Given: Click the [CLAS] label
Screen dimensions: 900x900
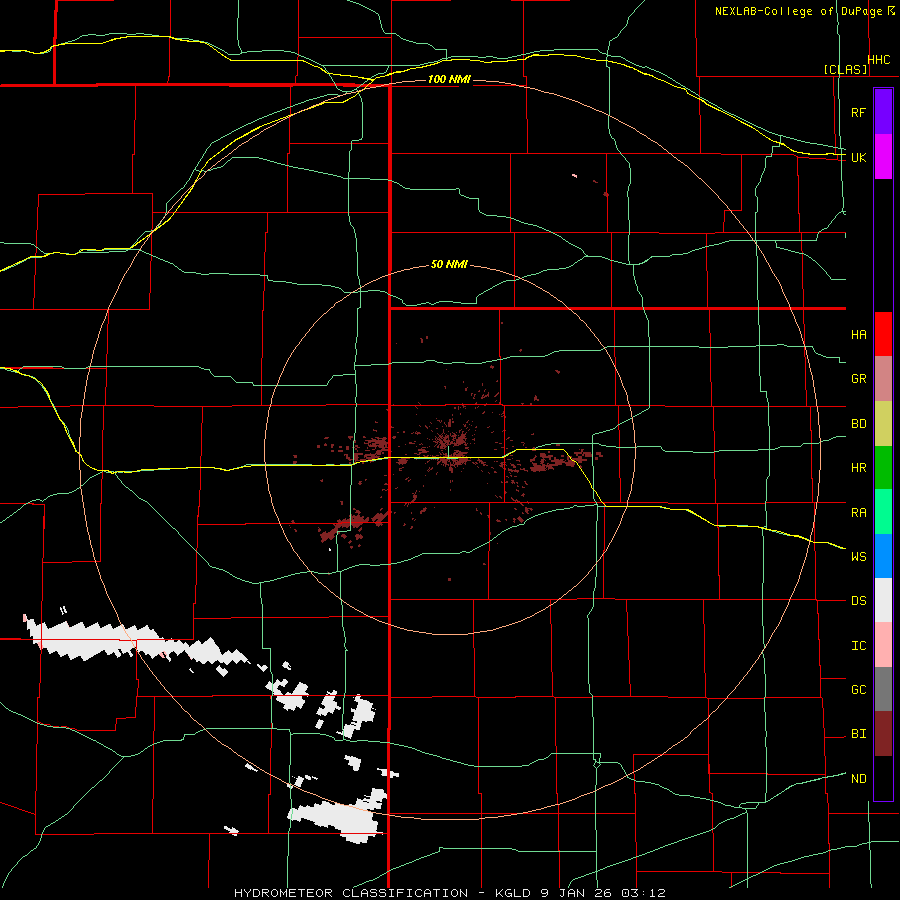Looking at the screenshot, I should pos(845,69).
